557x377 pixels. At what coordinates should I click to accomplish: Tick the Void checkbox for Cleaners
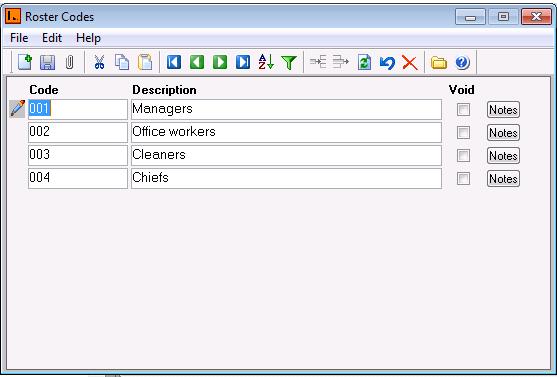463,155
